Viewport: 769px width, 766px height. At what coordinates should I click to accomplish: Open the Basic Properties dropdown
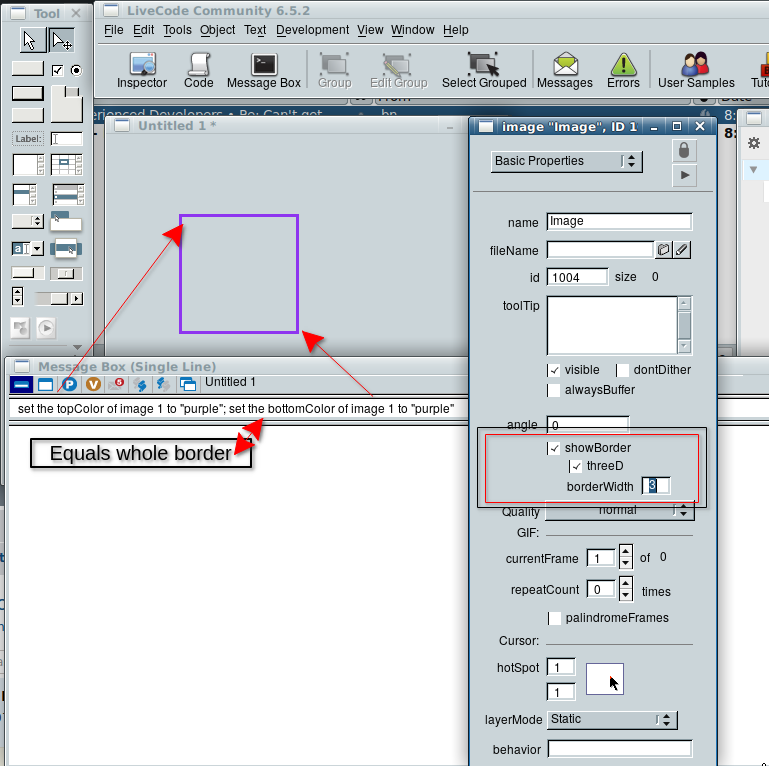pyautogui.click(x=566, y=161)
